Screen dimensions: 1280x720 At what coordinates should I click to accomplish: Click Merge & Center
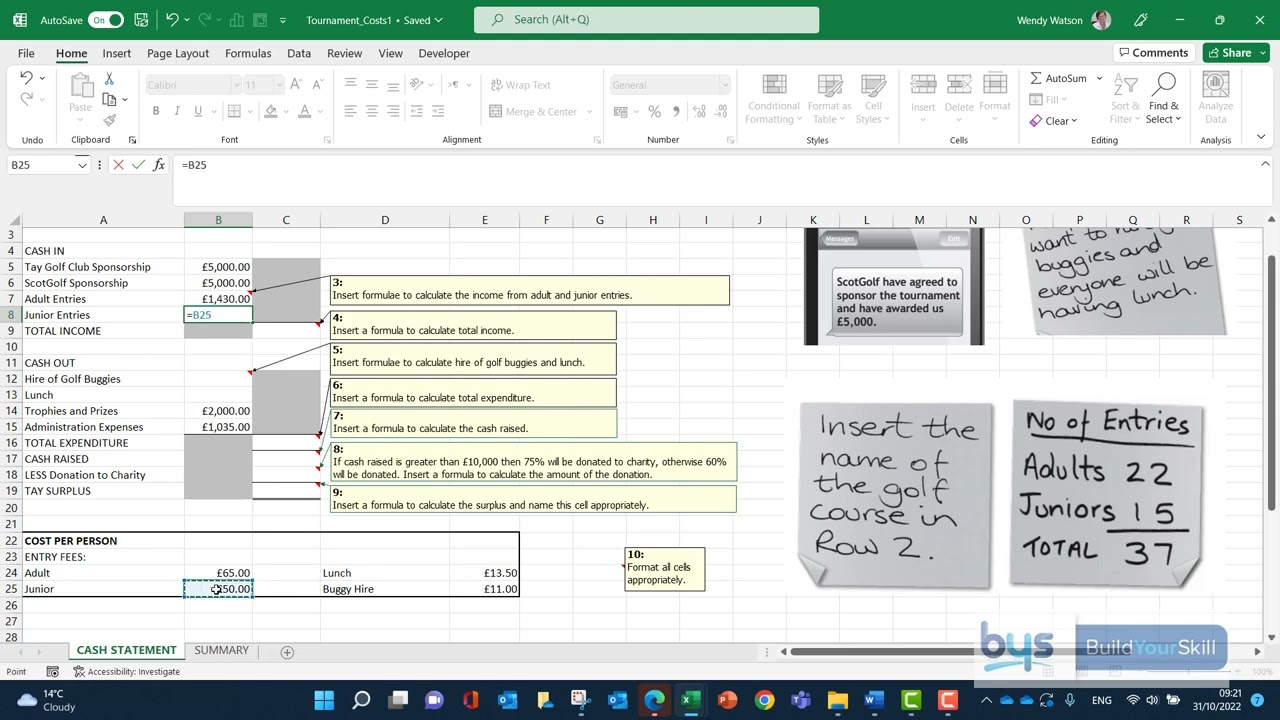coord(532,112)
